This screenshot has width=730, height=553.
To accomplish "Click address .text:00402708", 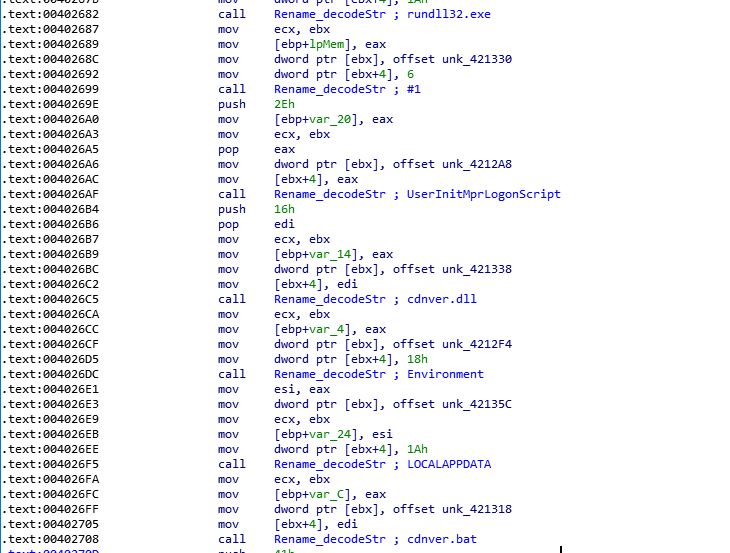I will (50, 539).
